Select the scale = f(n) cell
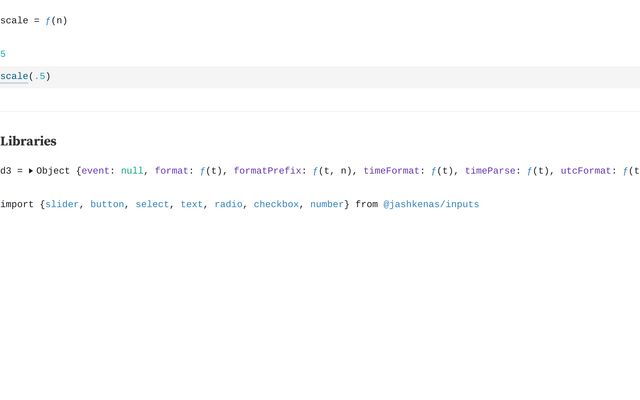Screen dimensions: 640x400 (34, 20)
